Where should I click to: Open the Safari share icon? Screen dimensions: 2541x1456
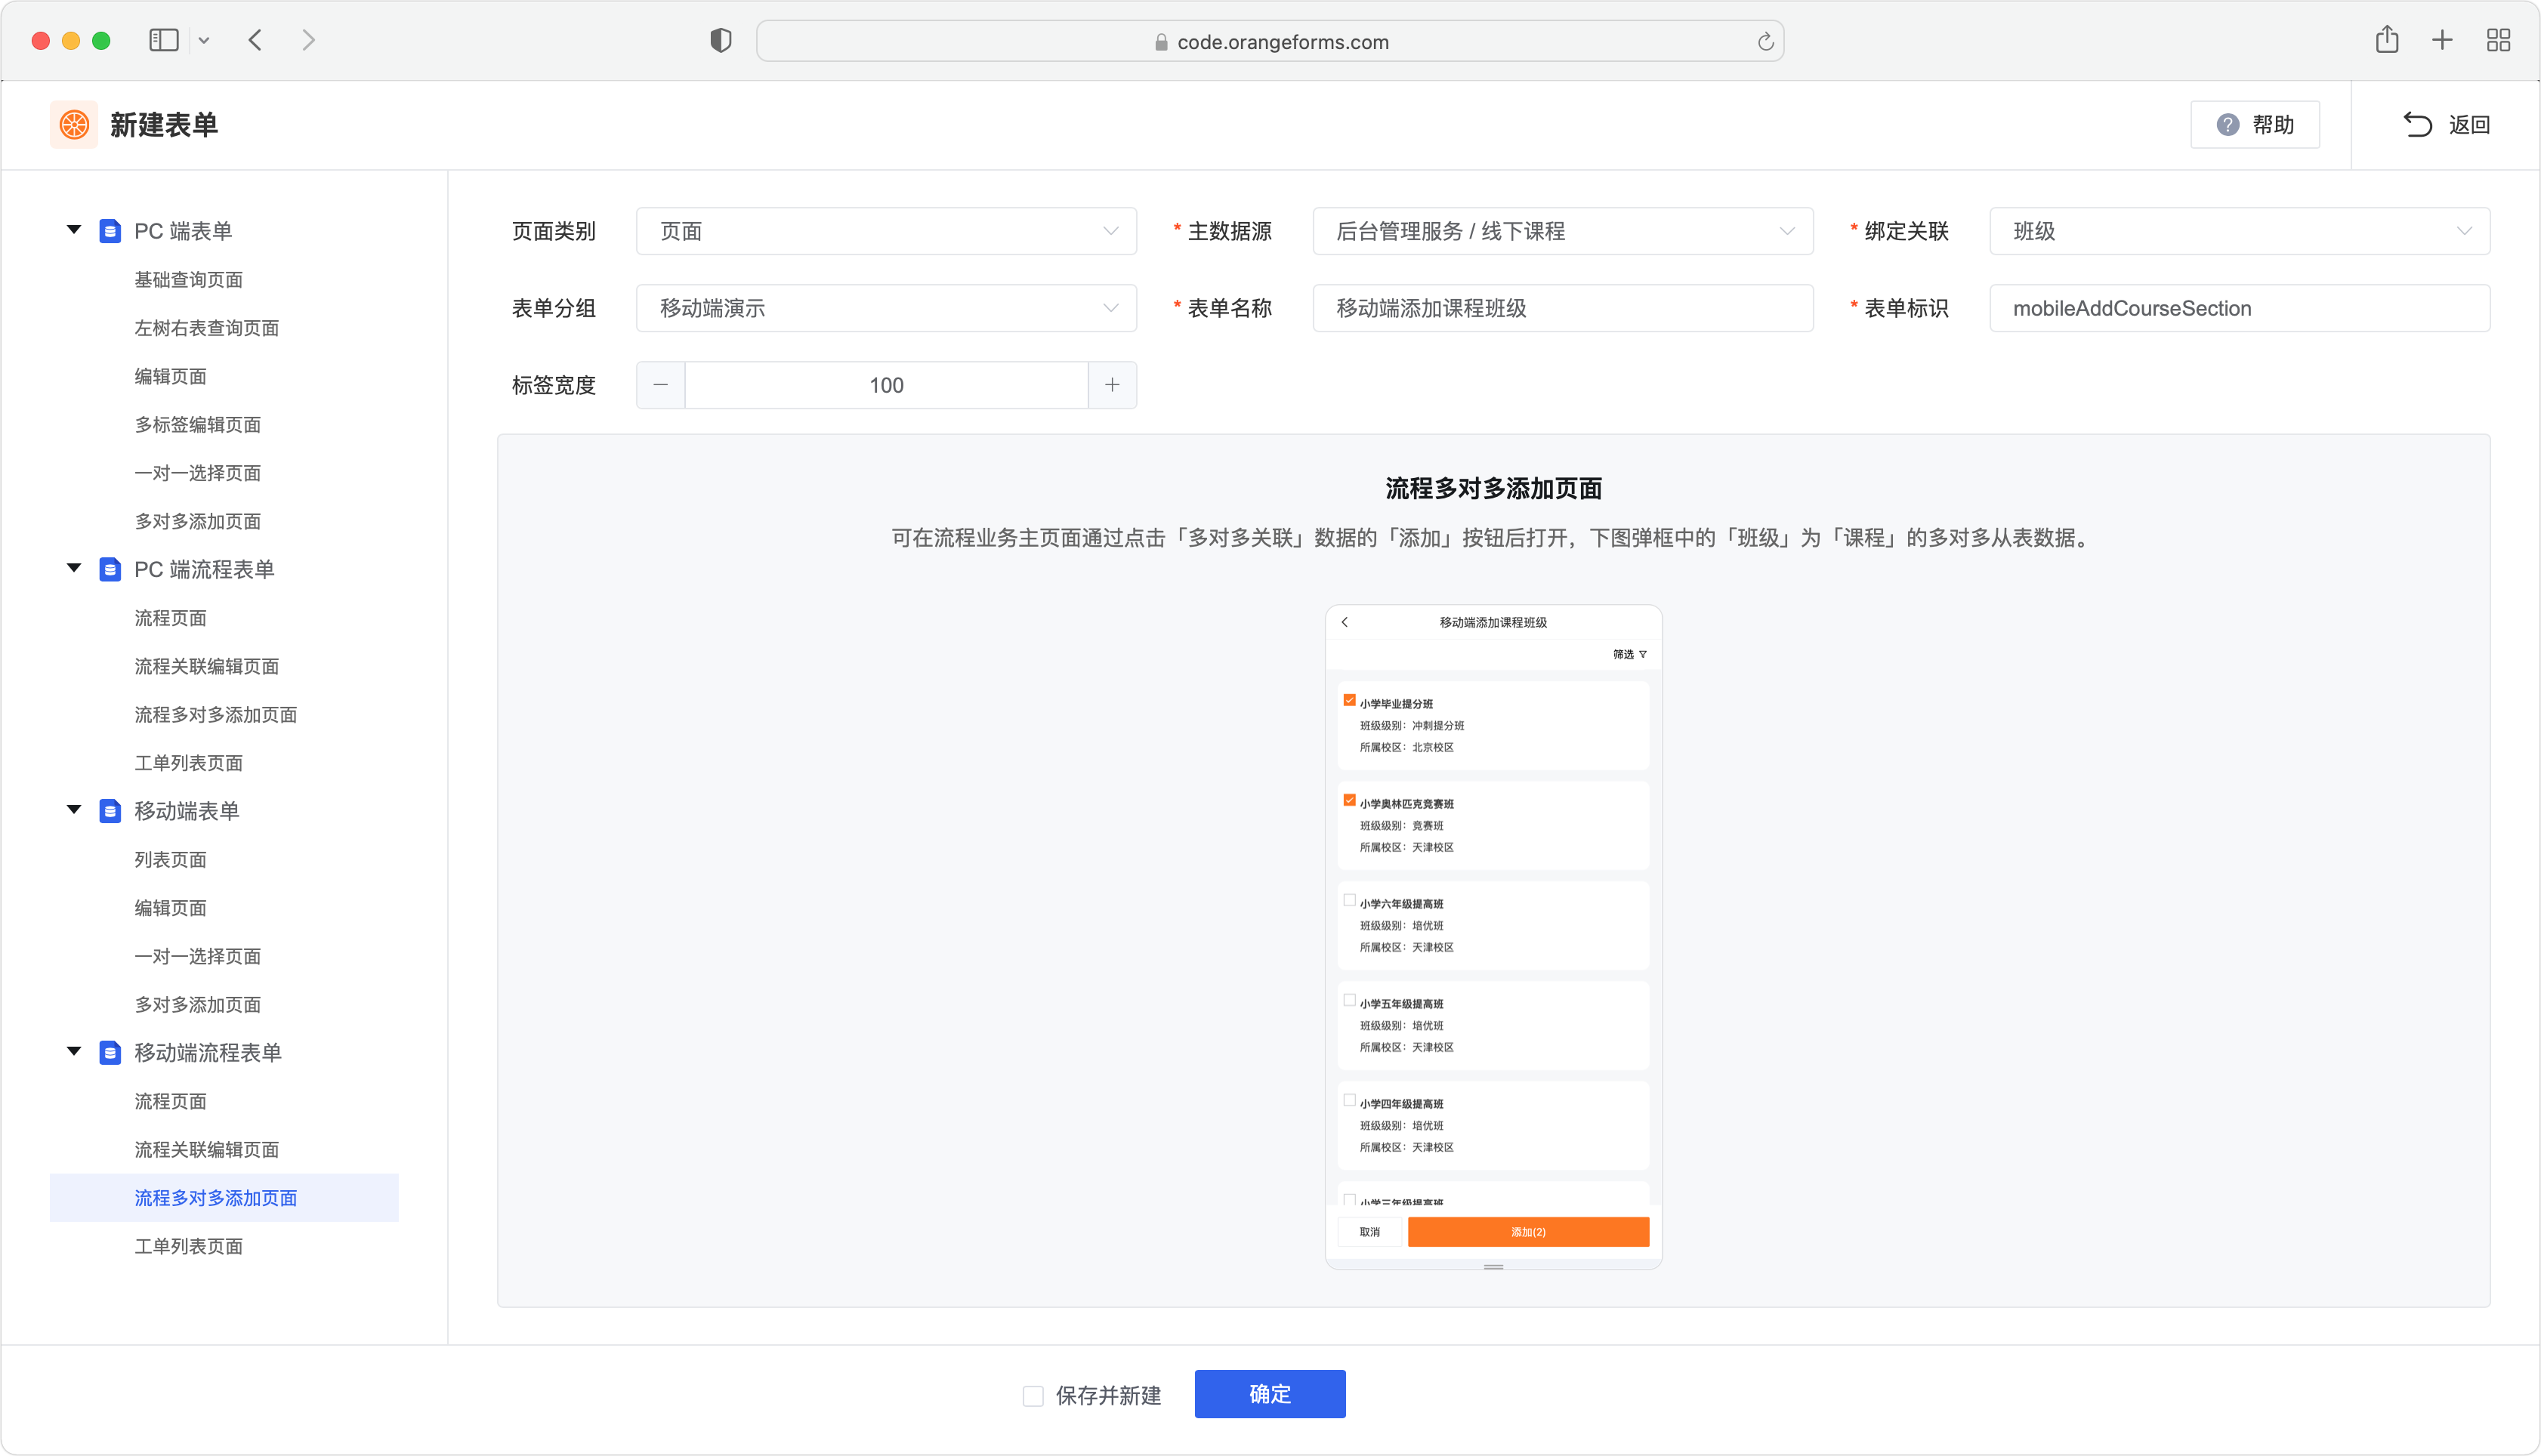2387,39
